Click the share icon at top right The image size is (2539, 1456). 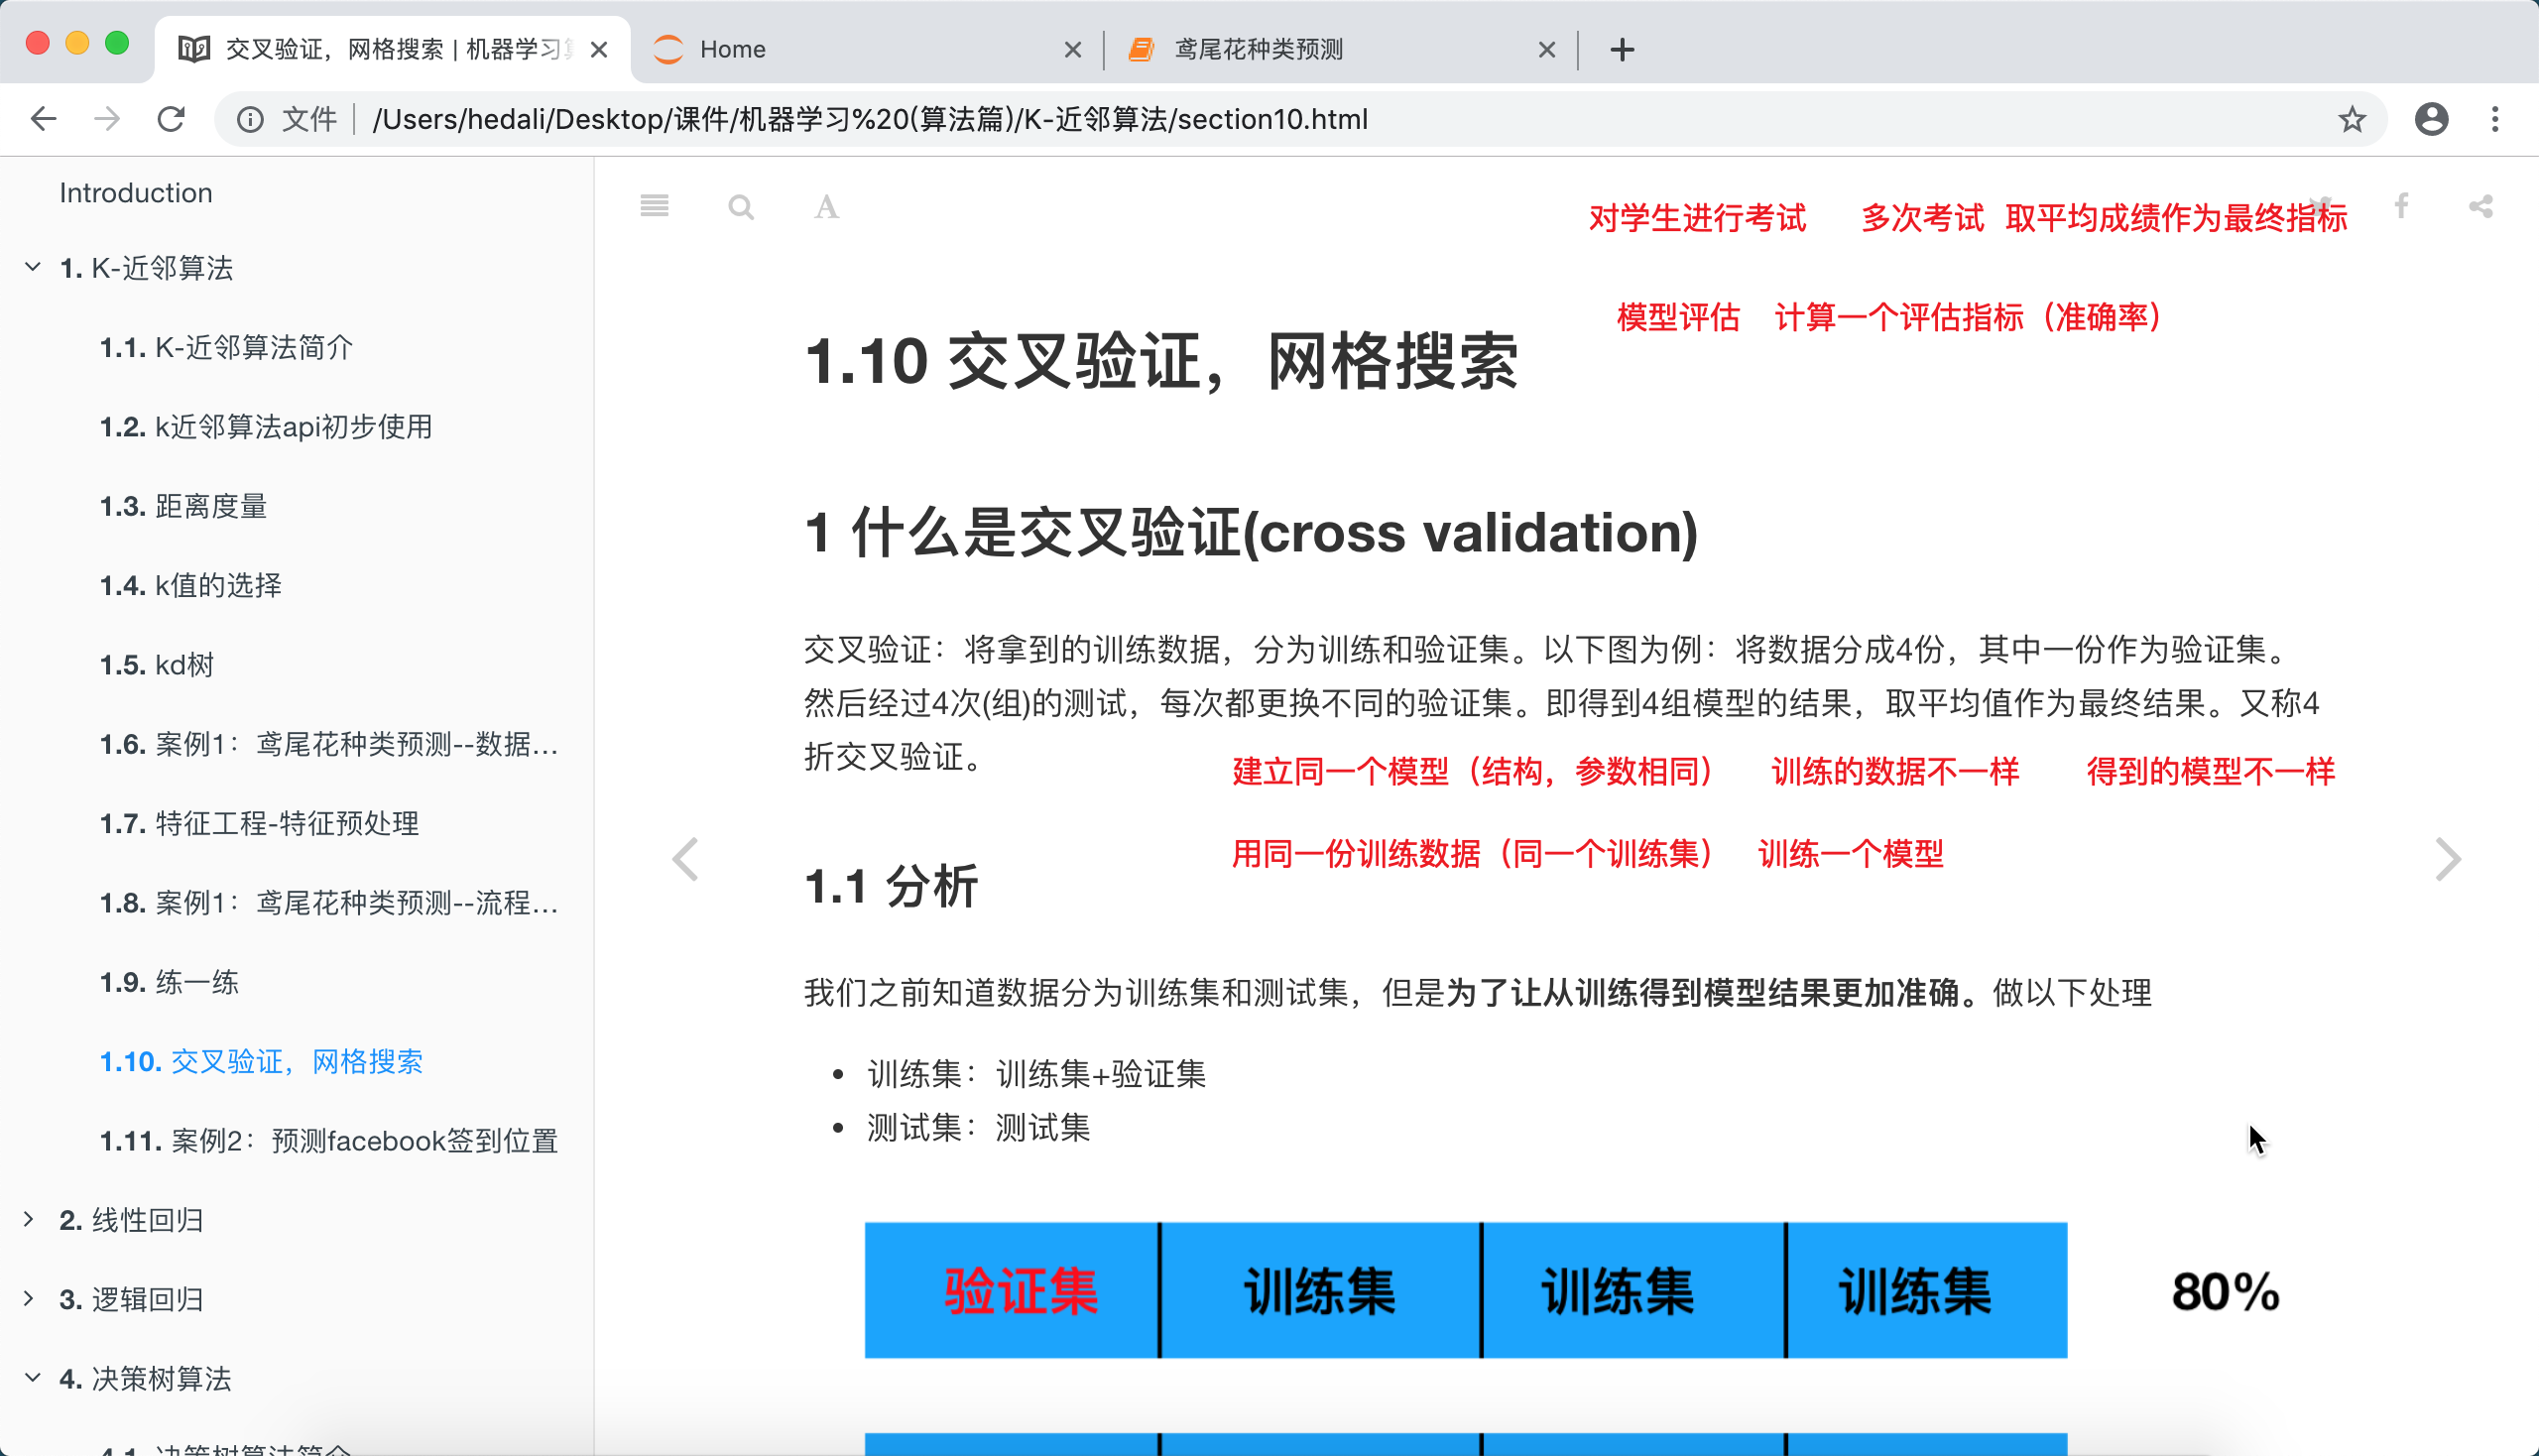(2480, 206)
